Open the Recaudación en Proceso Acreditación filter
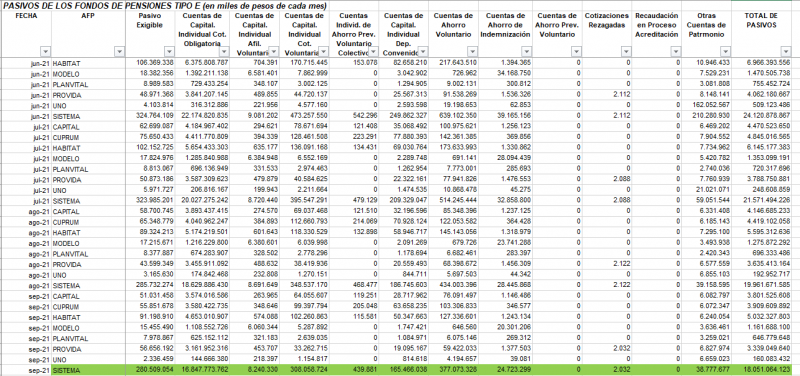Screen dimensions: 800x376 (x=676, y=52)
